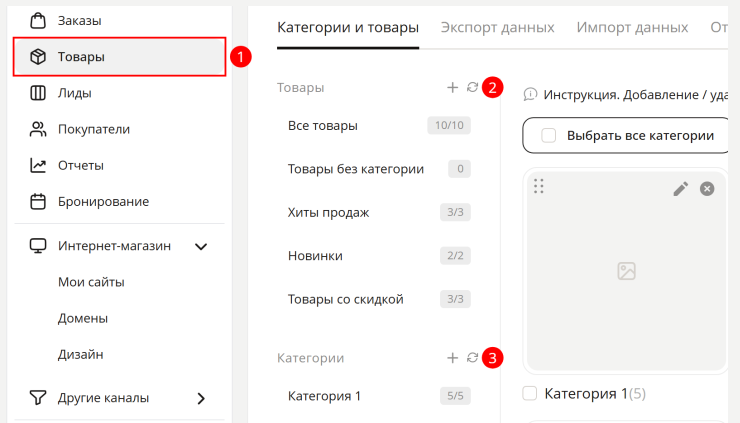Open Дизайн submenu item
The width and height of the screenshot is (740, 423).
click(80, 355)
